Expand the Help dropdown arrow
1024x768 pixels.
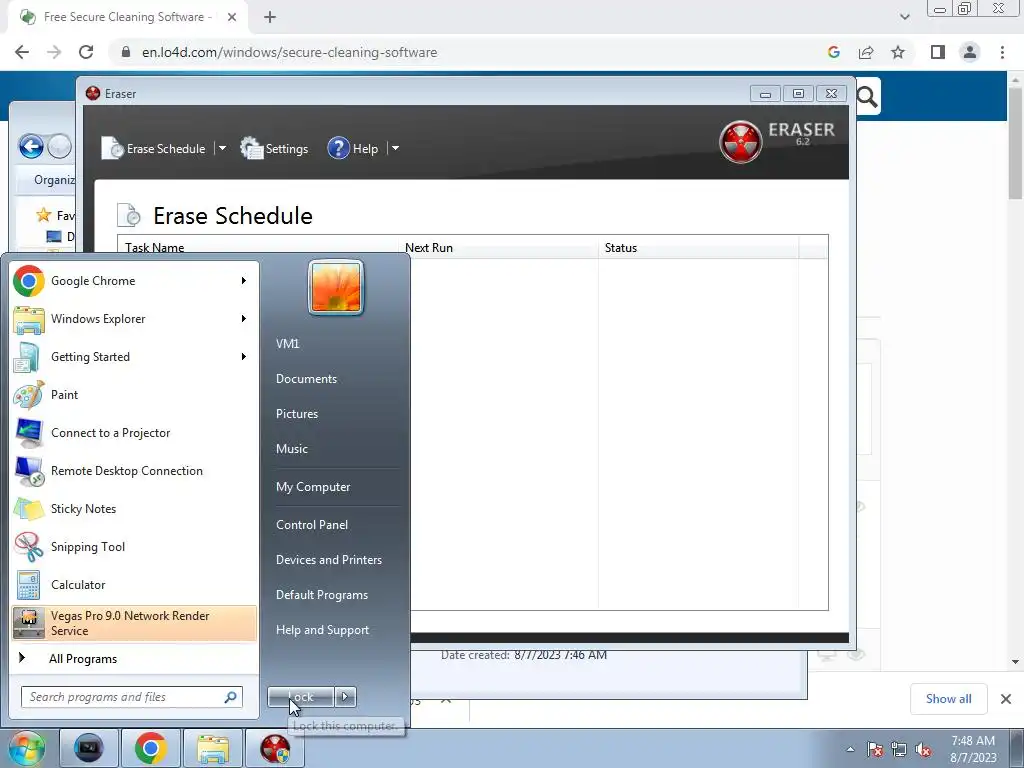[394, 148]
